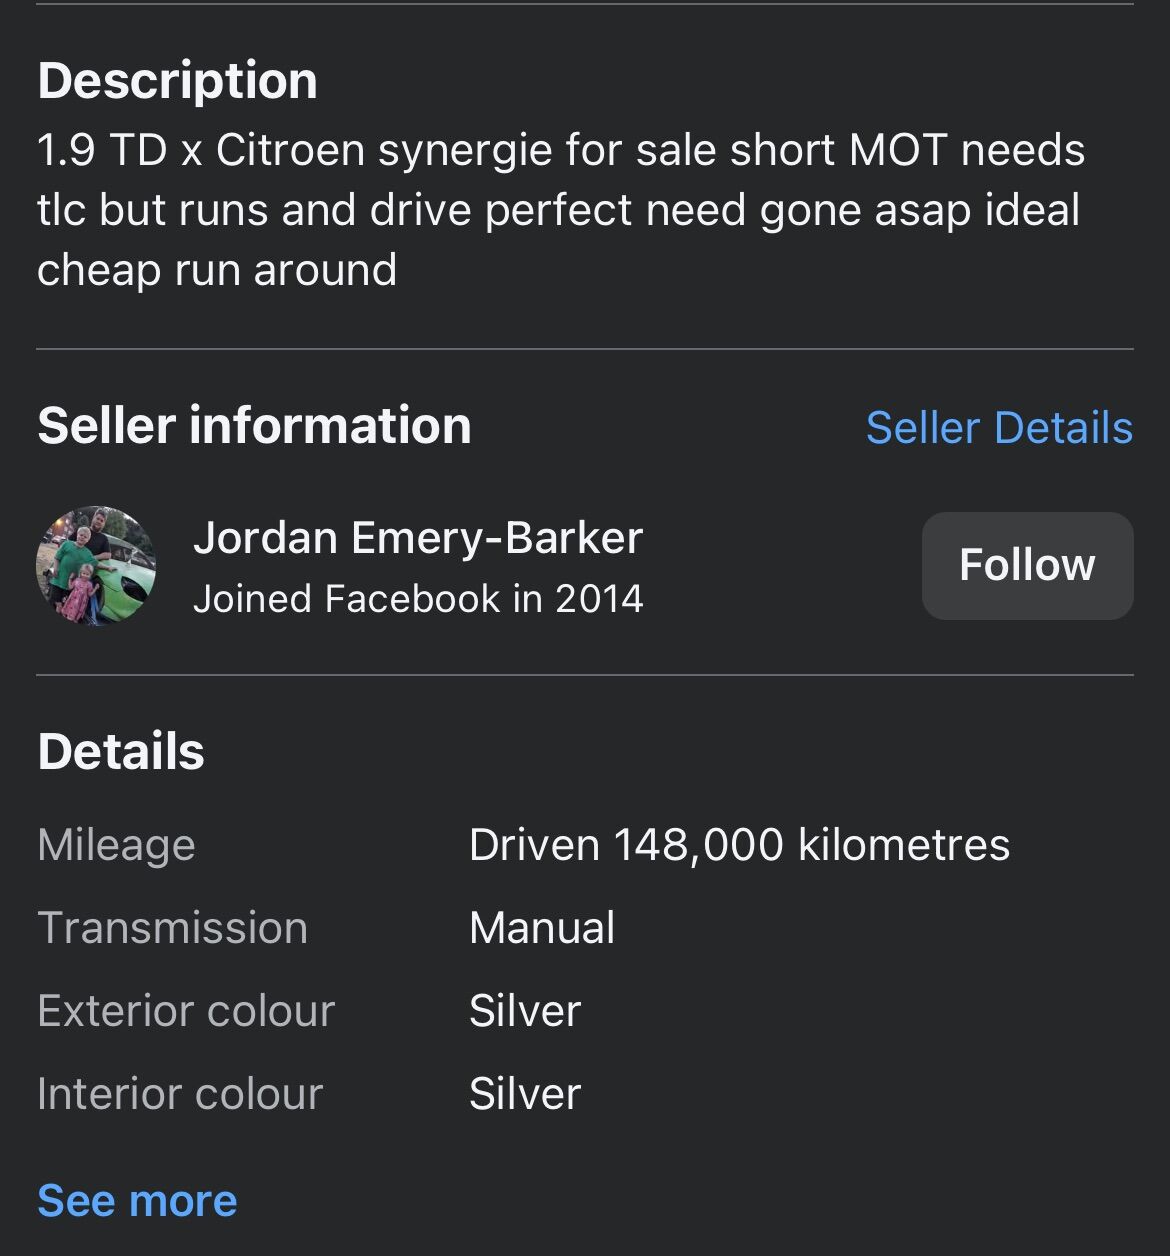This screenshot has height=1256, width=1170.
Task: Tap the Transmission label
Action: (x=172, y=928)
